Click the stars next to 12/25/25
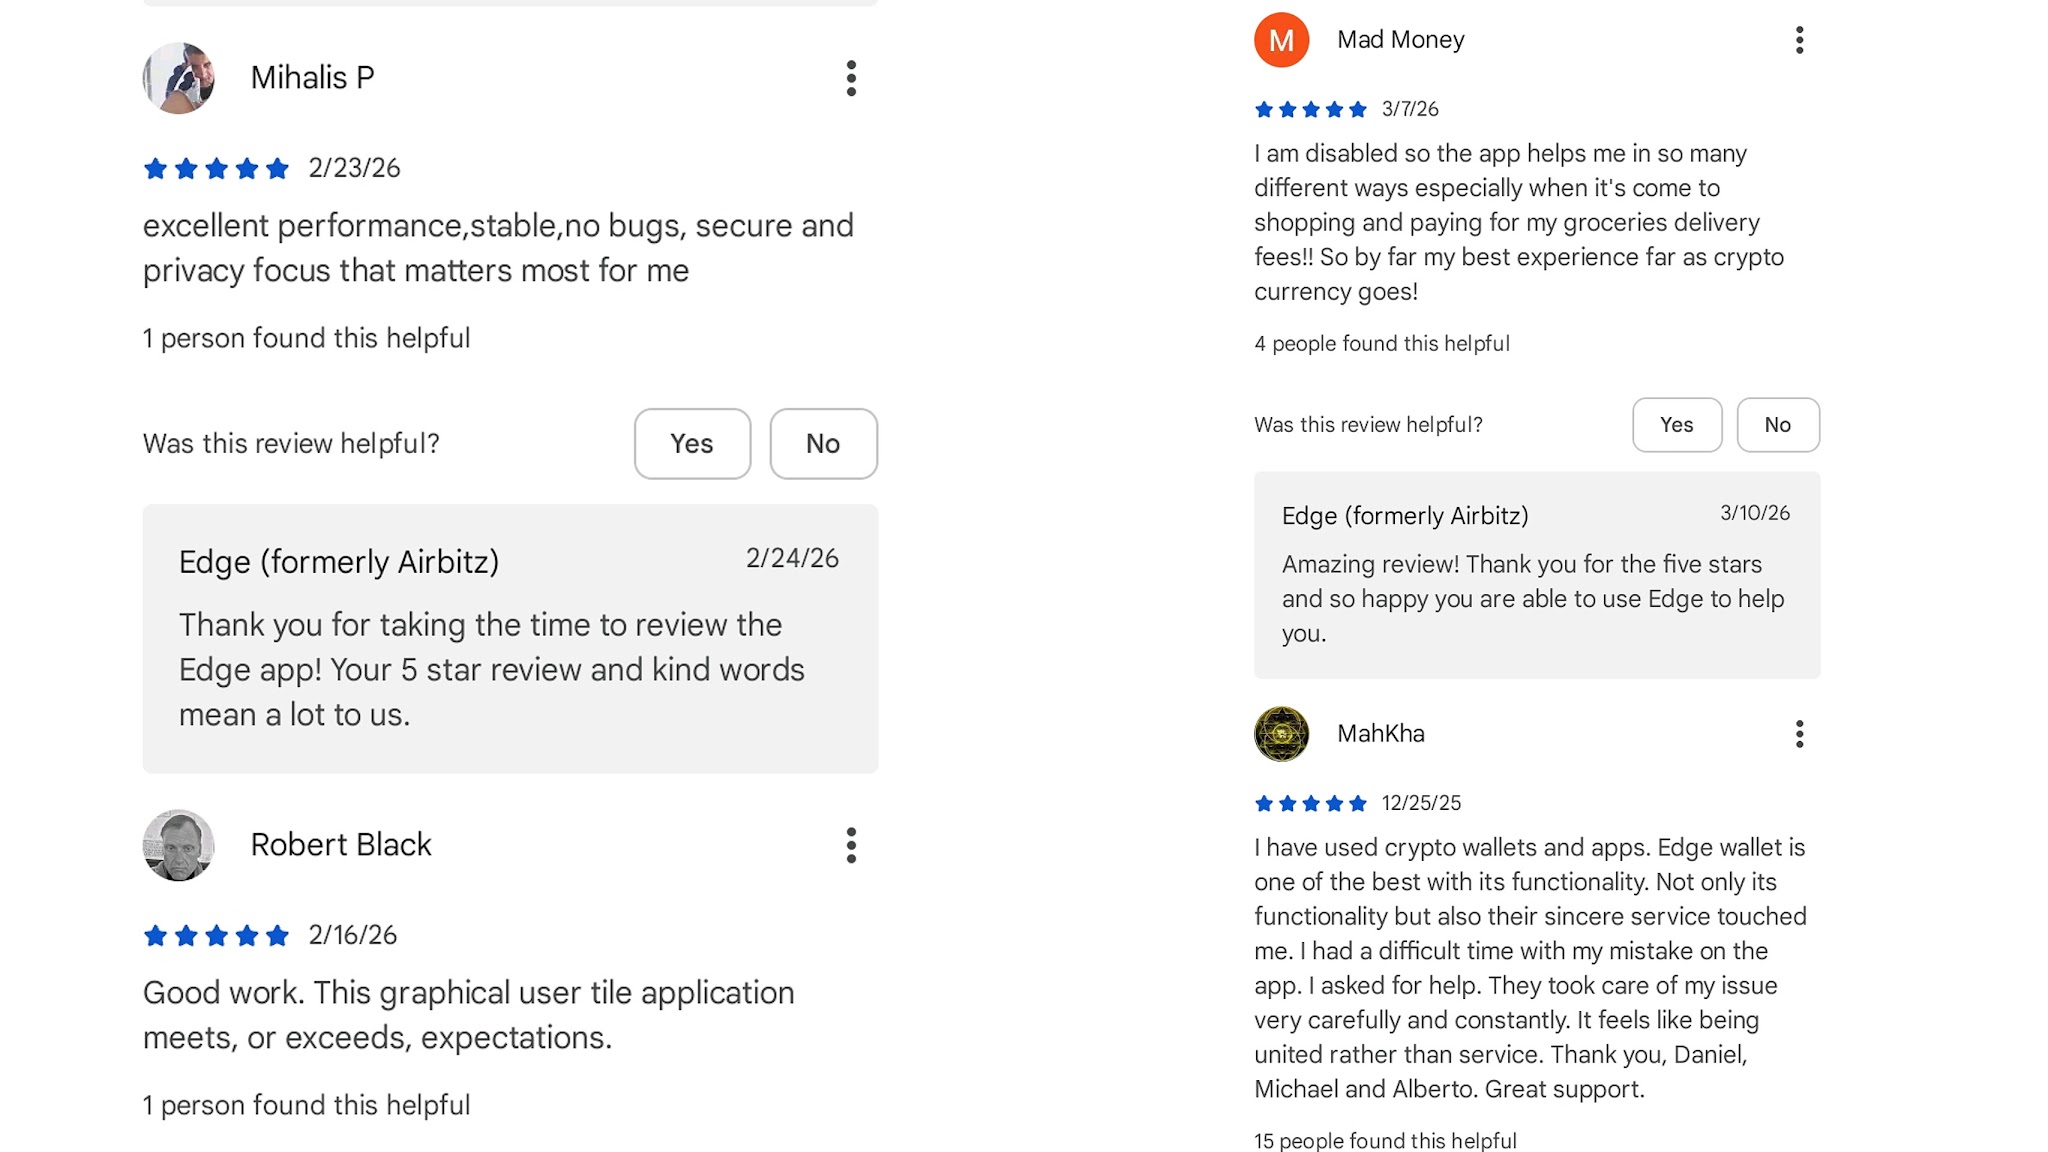The height and width of the screenshot is (1152, 2048). tap(1310, 803)
